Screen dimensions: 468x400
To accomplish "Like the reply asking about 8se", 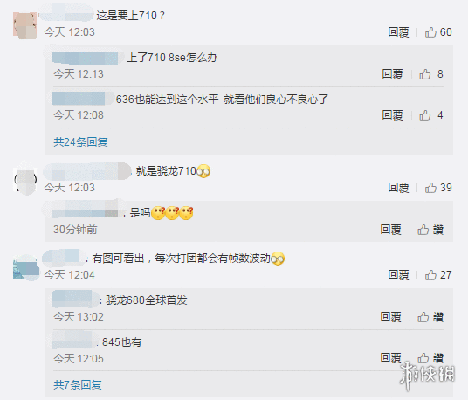I will pos(431,74).
